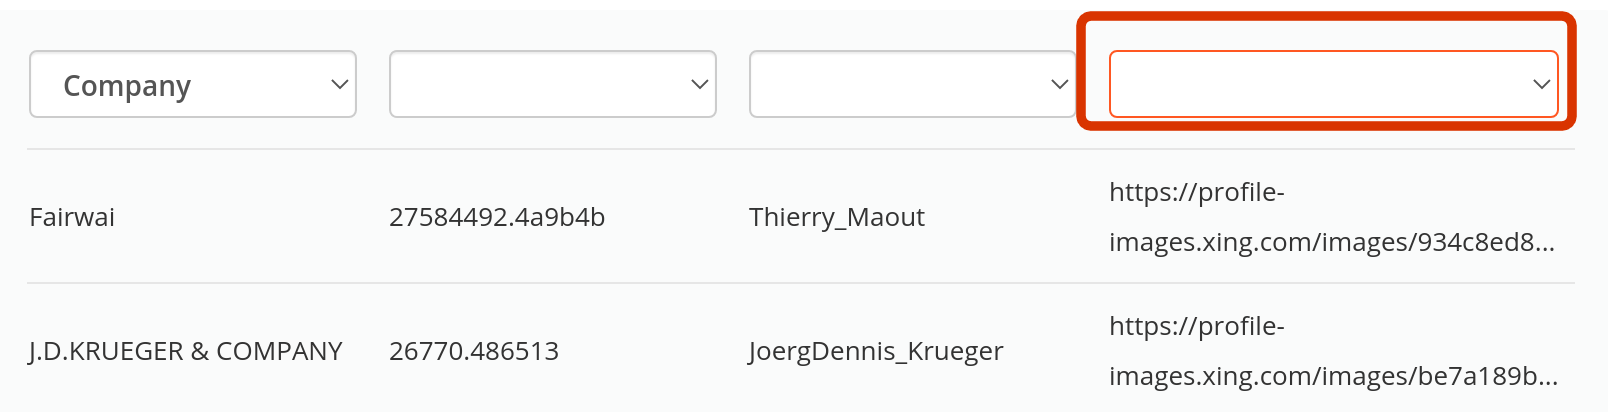Click the chevron arrow in the orange-highlighted dropdown
Screen dimensions: 1608x412
coord(1541,85)
